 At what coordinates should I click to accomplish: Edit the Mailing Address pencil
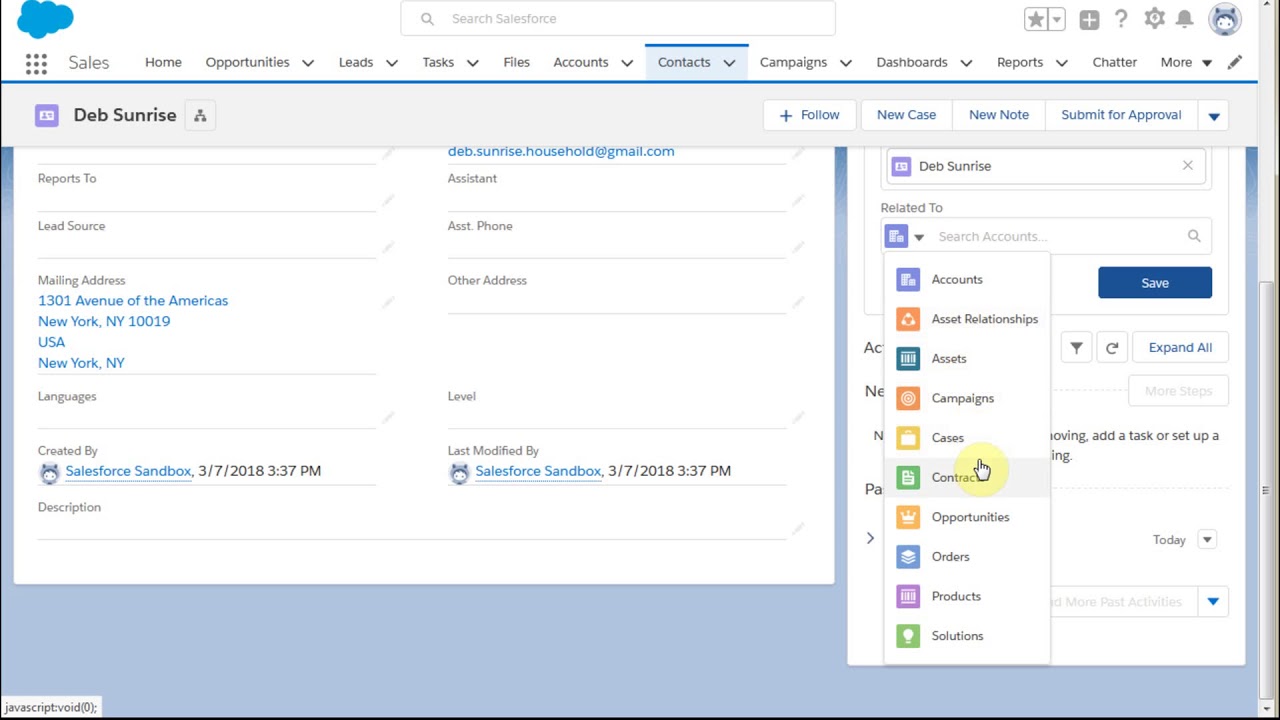click(388, 302)
